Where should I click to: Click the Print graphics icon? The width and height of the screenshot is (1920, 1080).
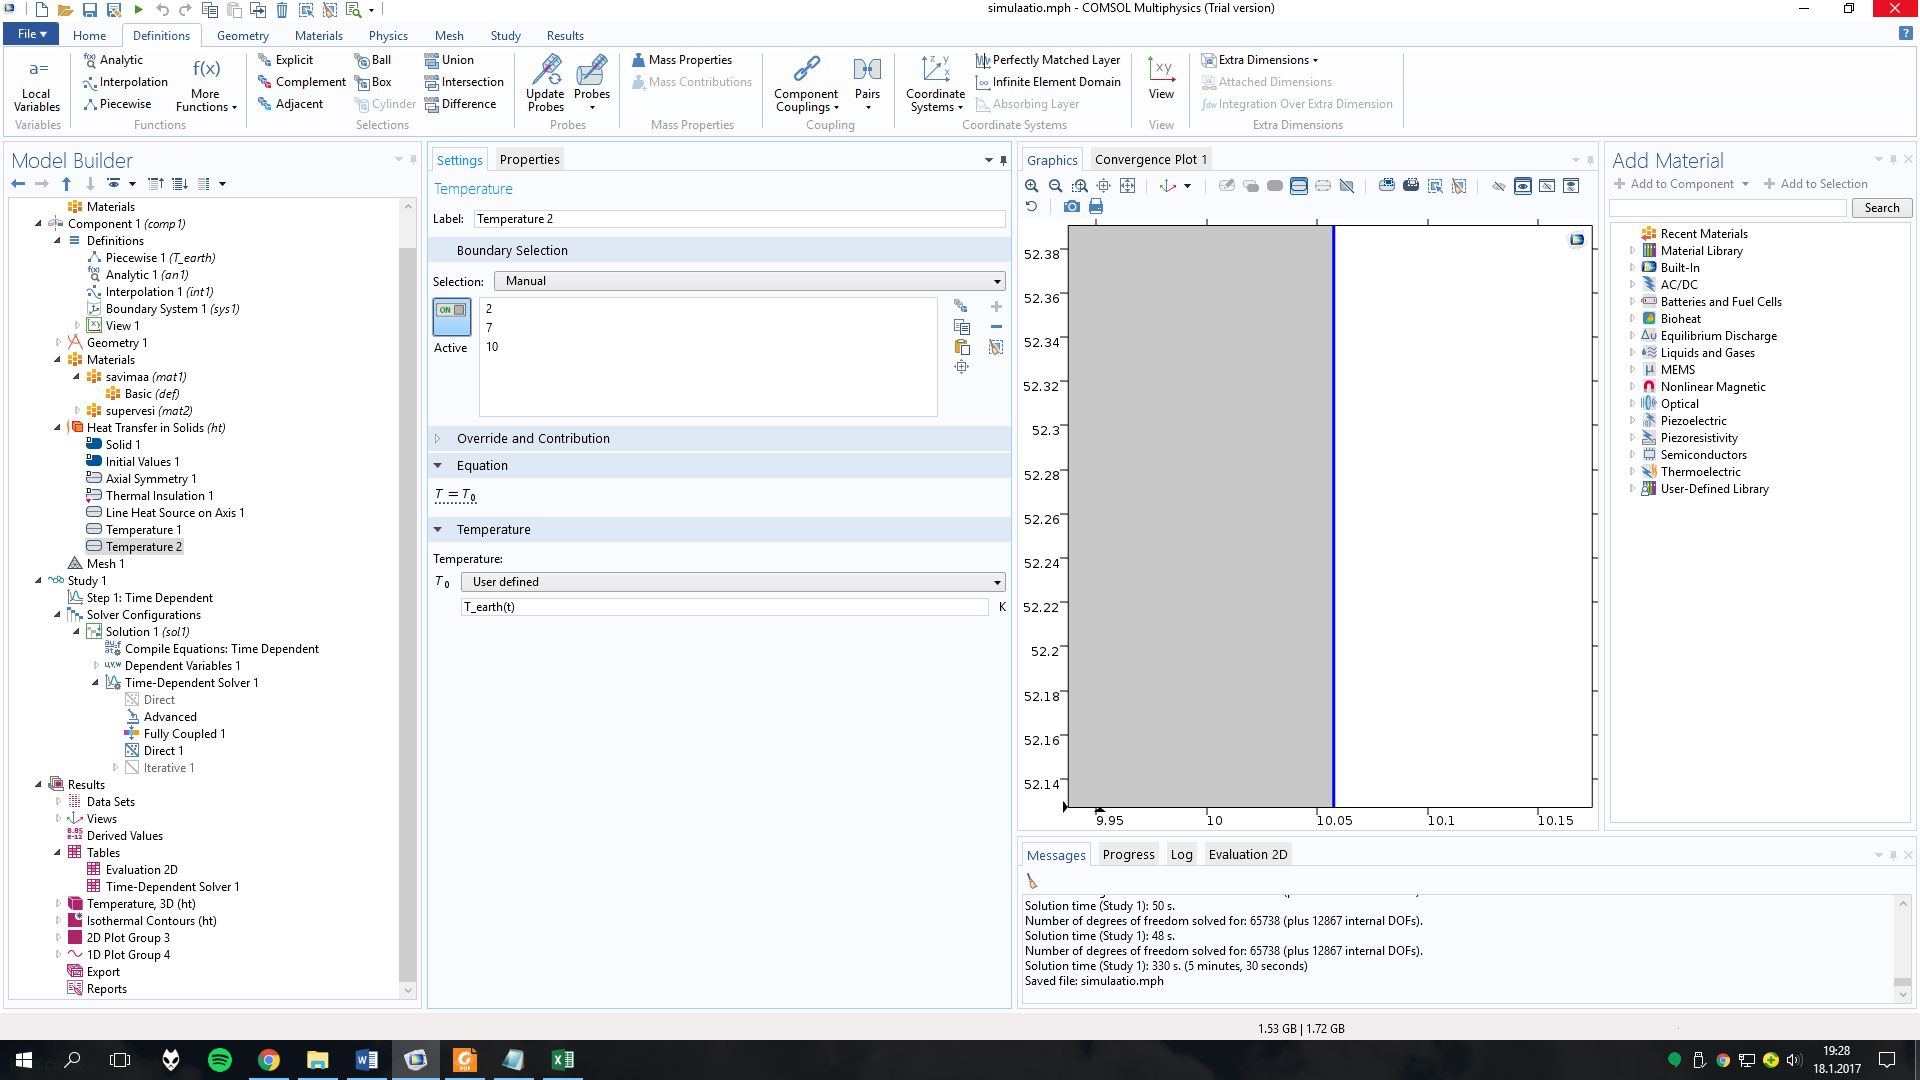tap(1096, 206)
